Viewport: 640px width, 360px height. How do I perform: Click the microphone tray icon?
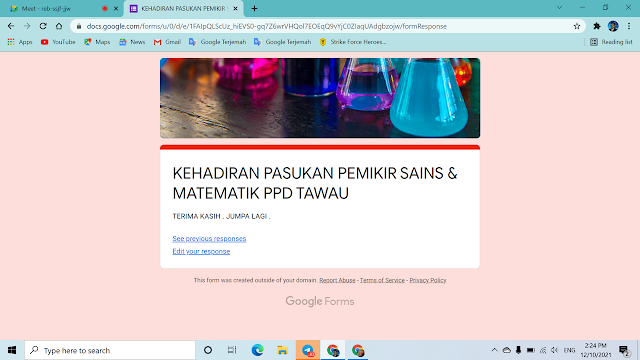[518, 350]
